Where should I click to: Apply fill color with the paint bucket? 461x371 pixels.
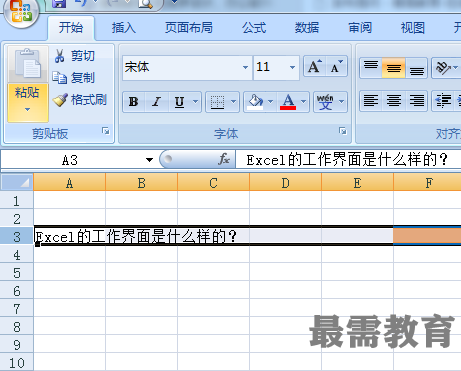tap(255, 102)
